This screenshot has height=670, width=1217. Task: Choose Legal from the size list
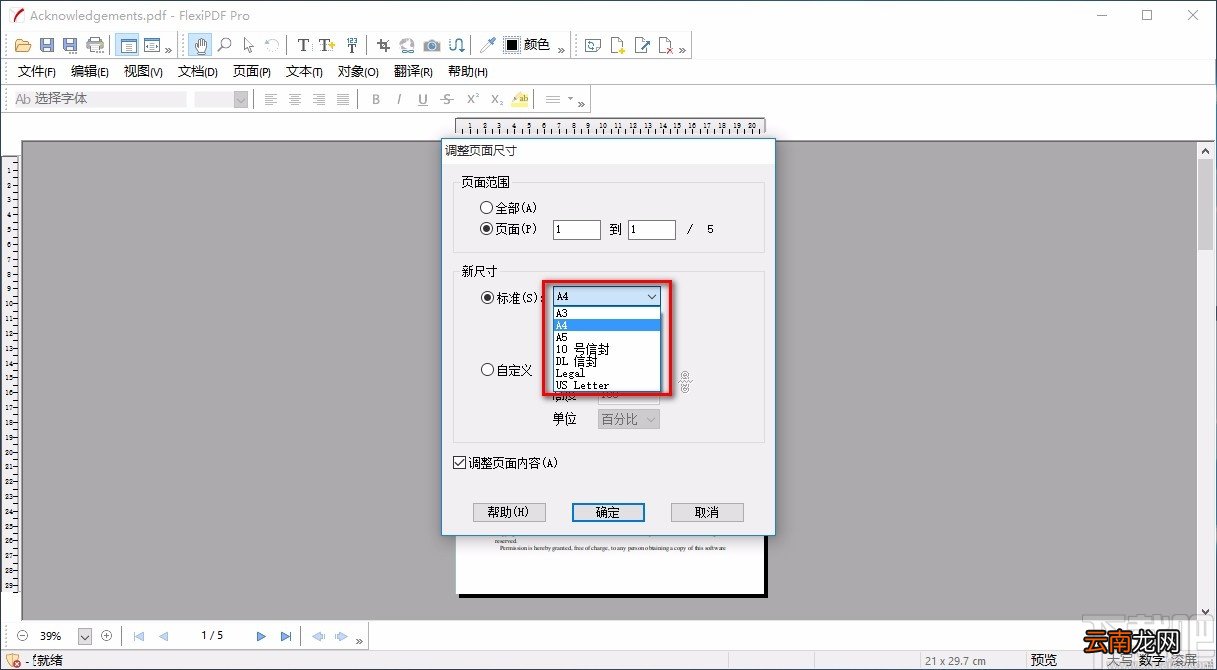tap(607, 373)
